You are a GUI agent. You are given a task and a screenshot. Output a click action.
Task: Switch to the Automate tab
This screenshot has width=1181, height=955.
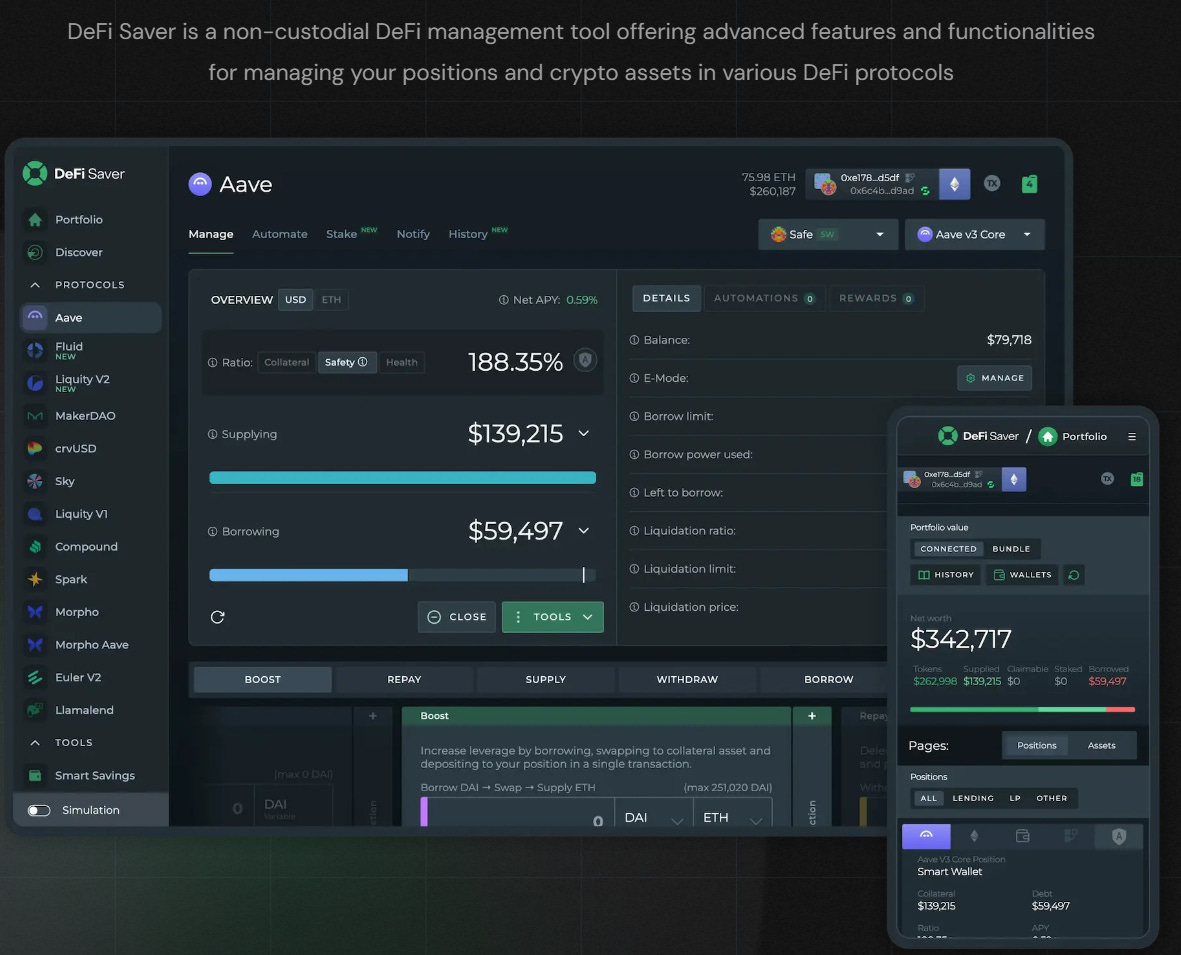click(x=279, y=234)
